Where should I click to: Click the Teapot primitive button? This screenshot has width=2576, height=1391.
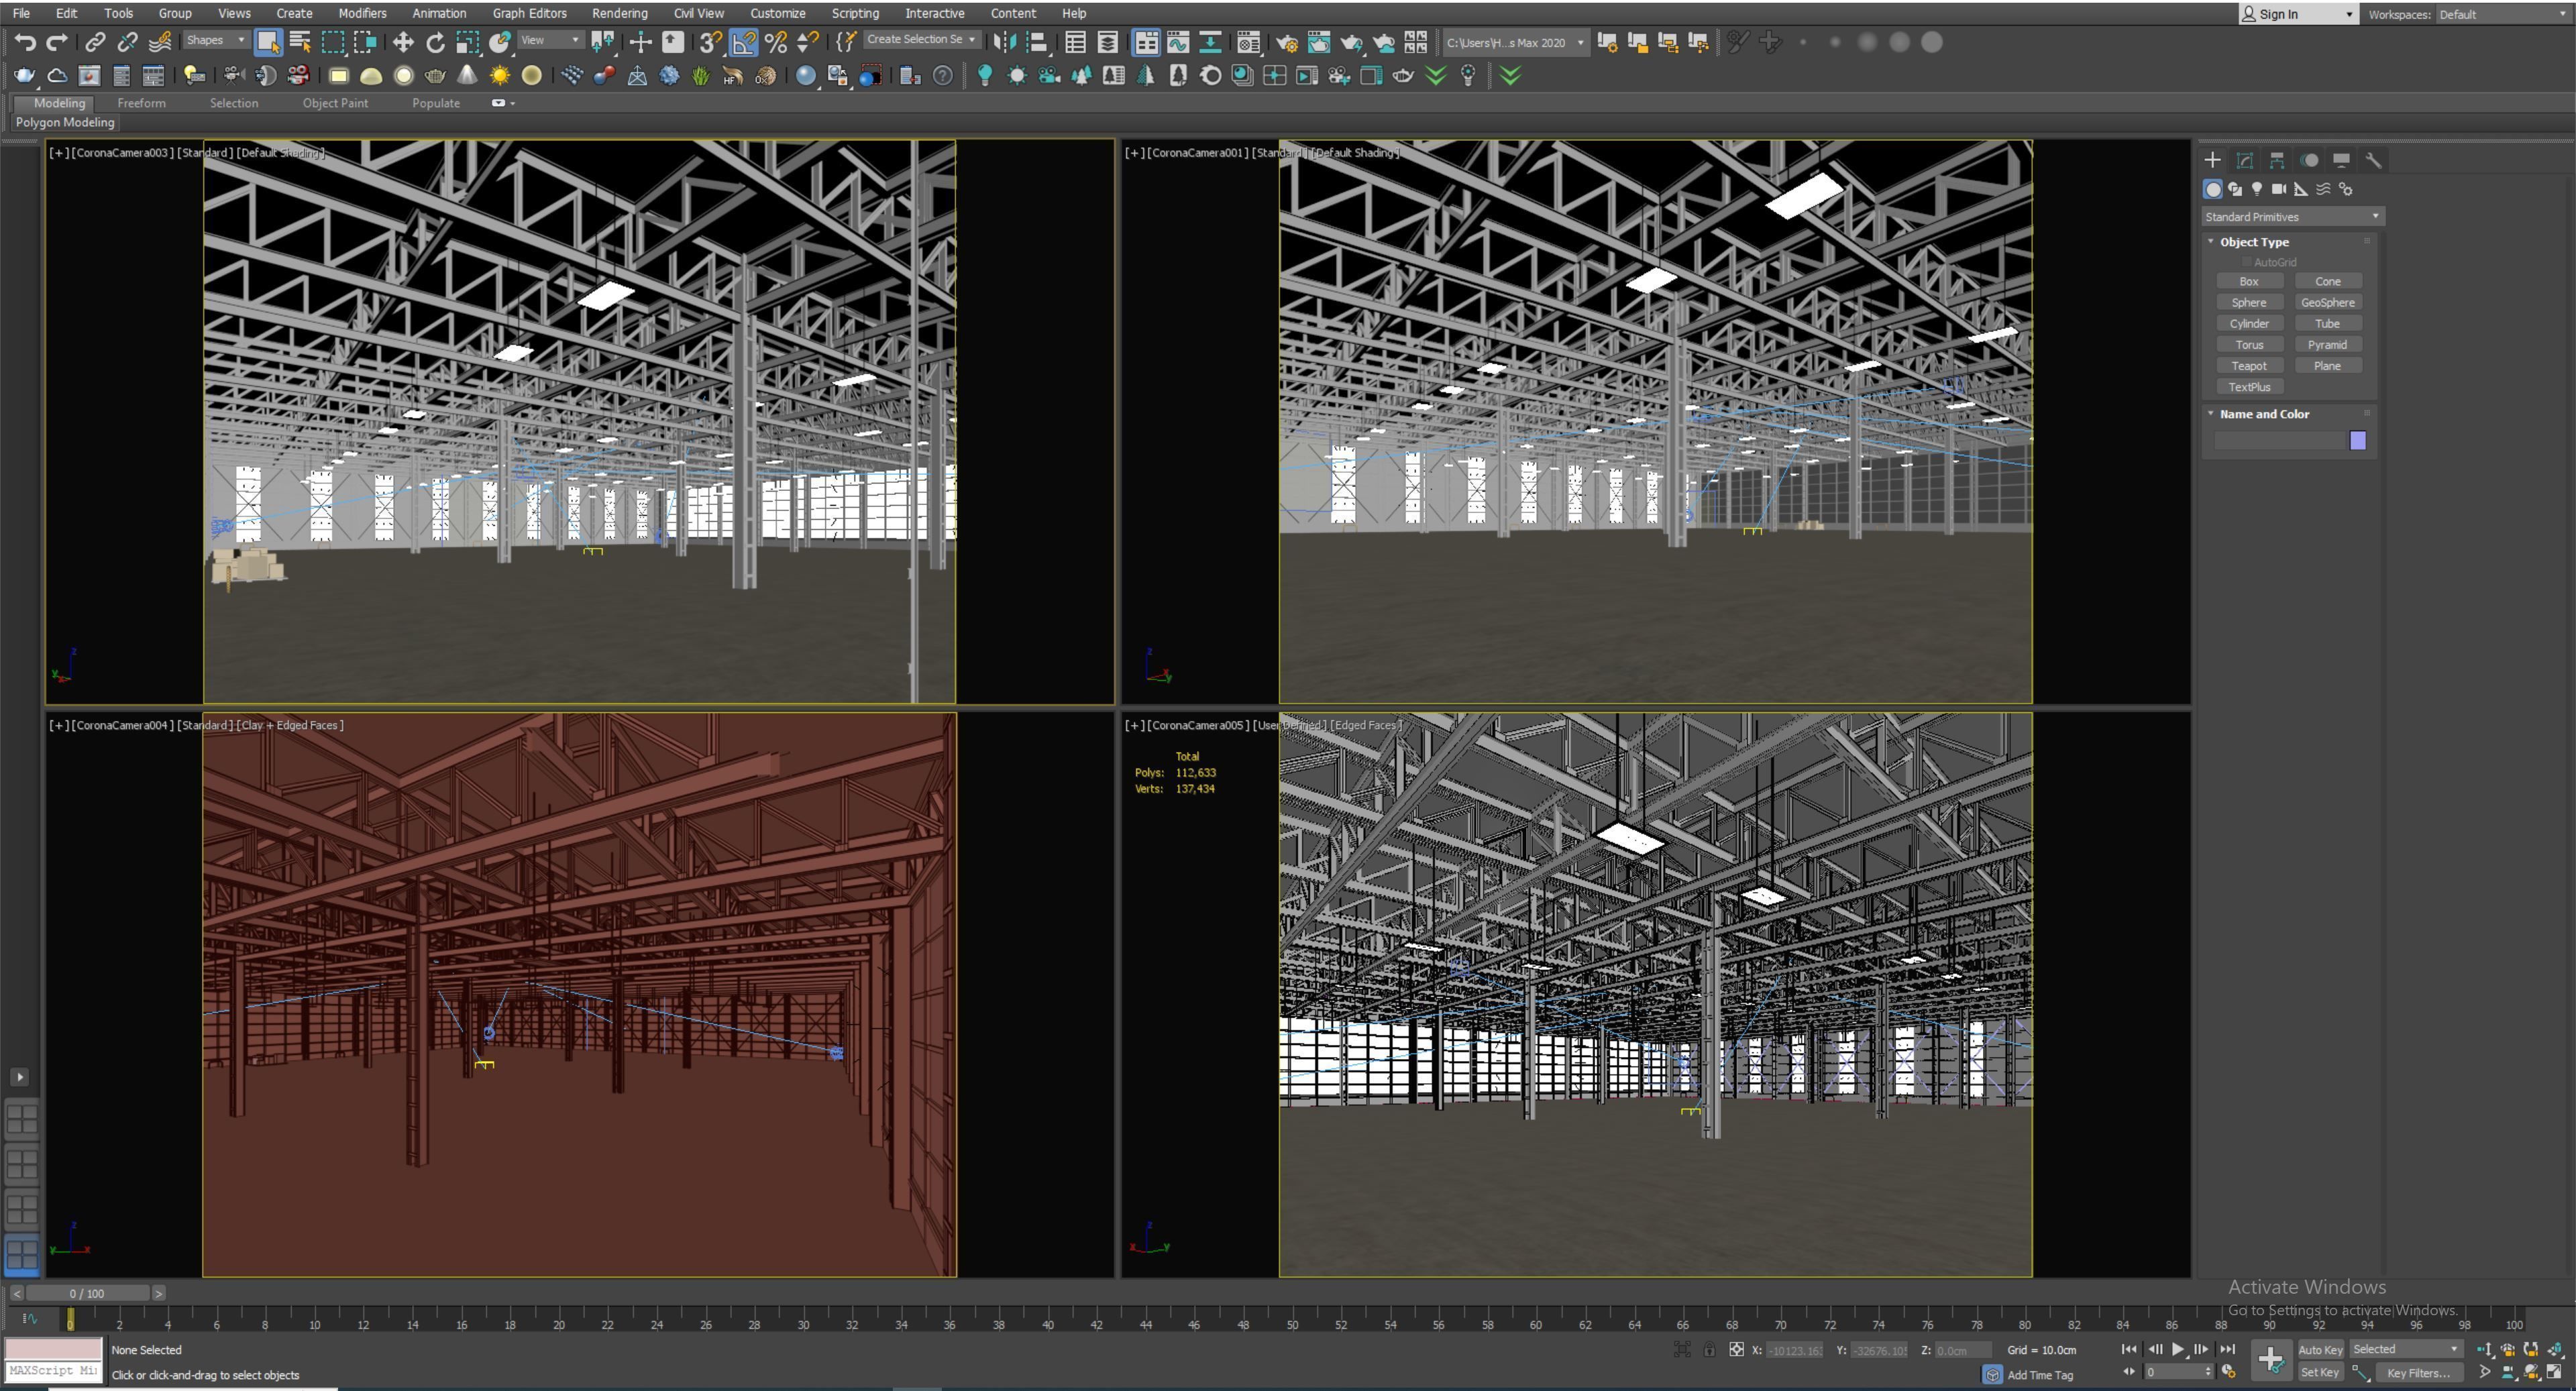(x=2249, y=366)
